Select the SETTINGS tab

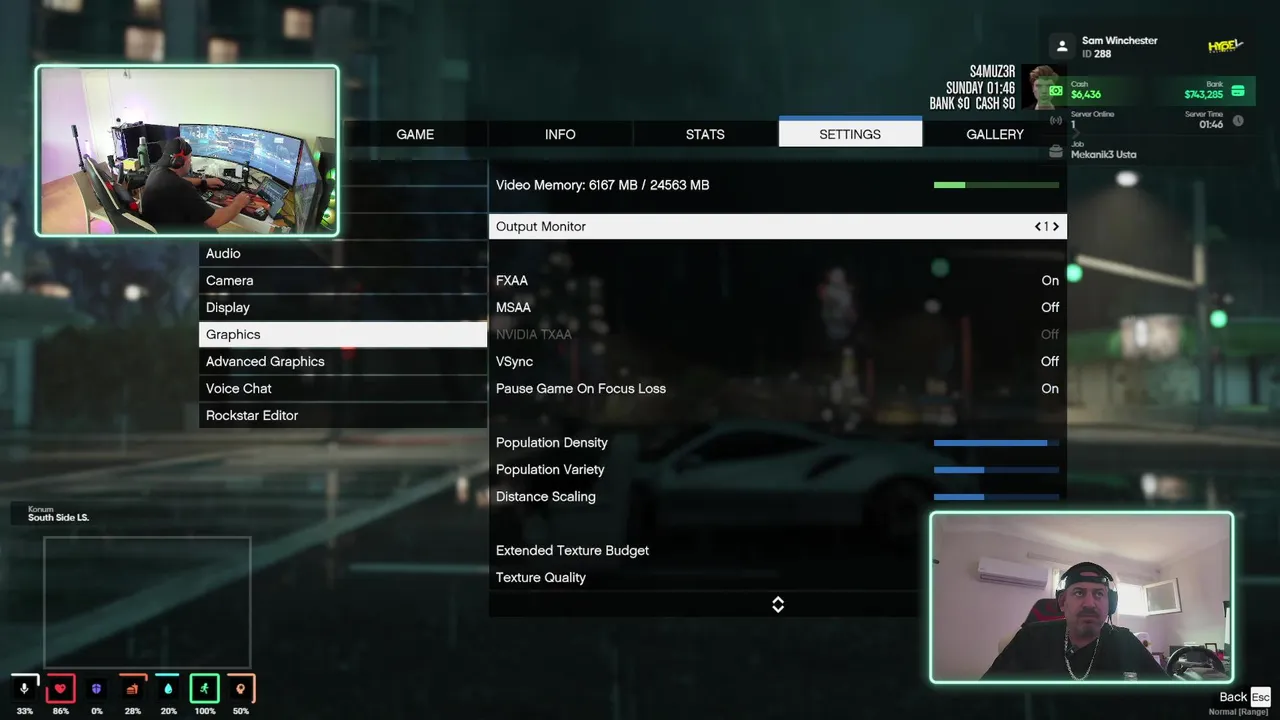coord(850,133)
